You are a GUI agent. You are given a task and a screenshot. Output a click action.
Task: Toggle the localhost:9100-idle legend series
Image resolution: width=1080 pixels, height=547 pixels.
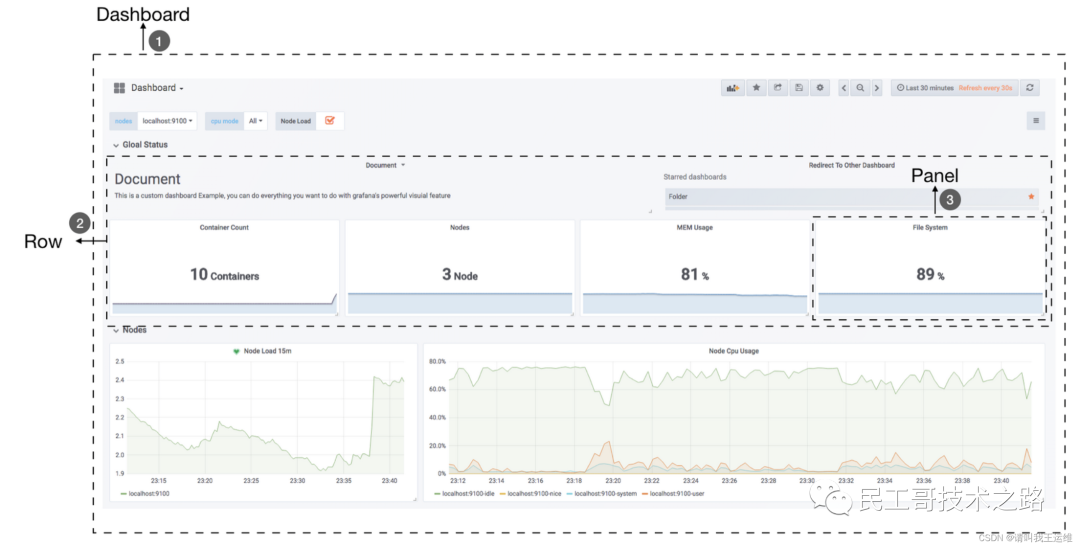464,494
